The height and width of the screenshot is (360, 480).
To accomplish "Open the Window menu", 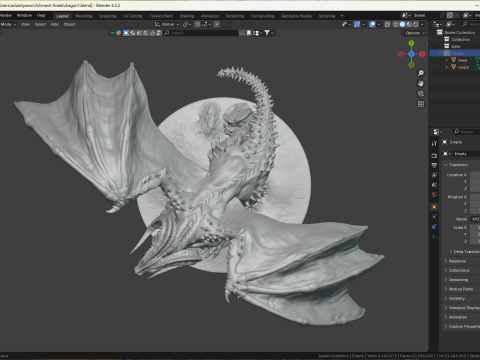I will tap(24, 16).
